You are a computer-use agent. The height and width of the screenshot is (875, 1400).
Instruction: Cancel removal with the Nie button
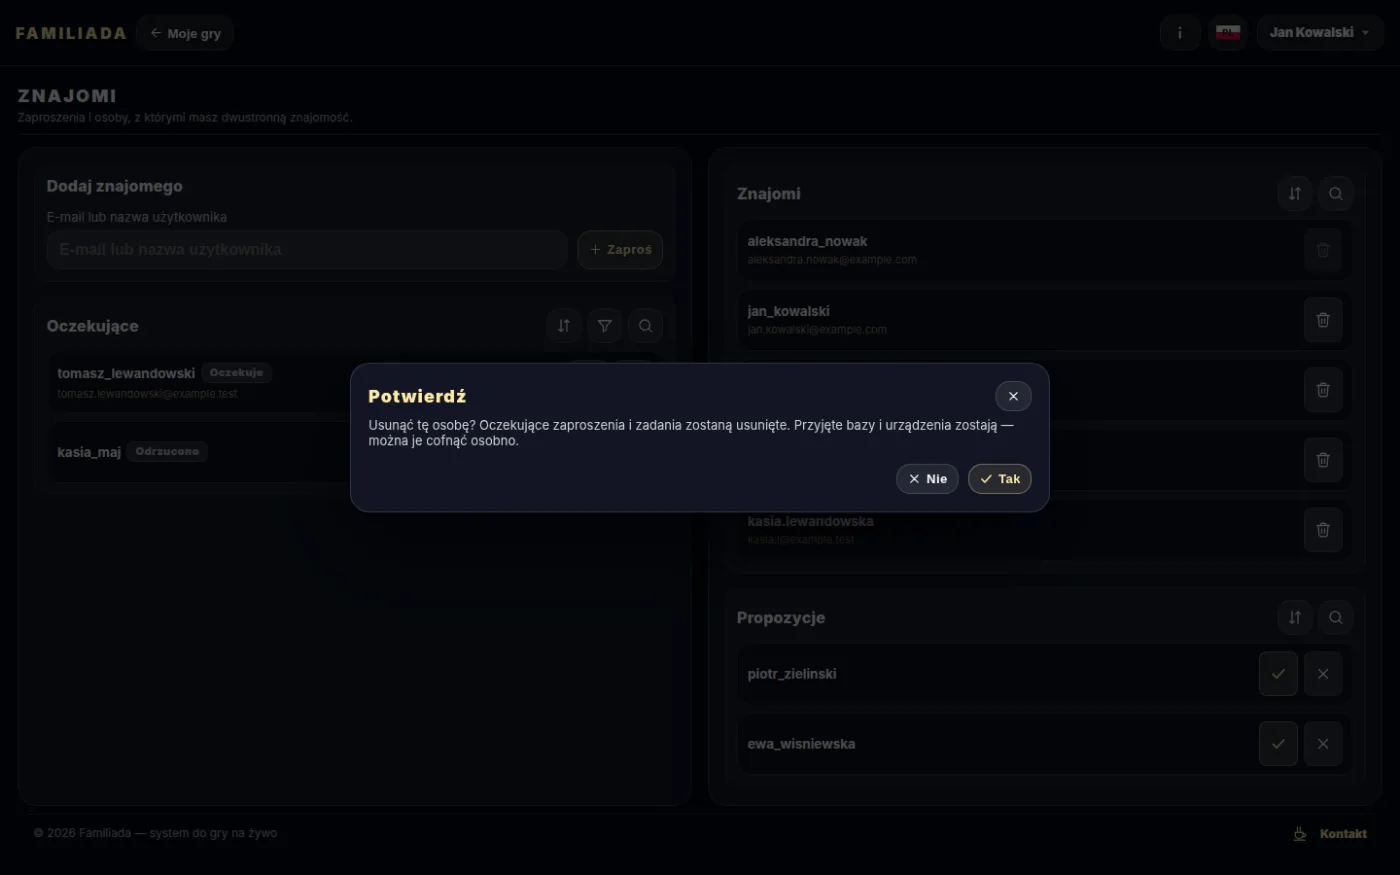(927, 479)
